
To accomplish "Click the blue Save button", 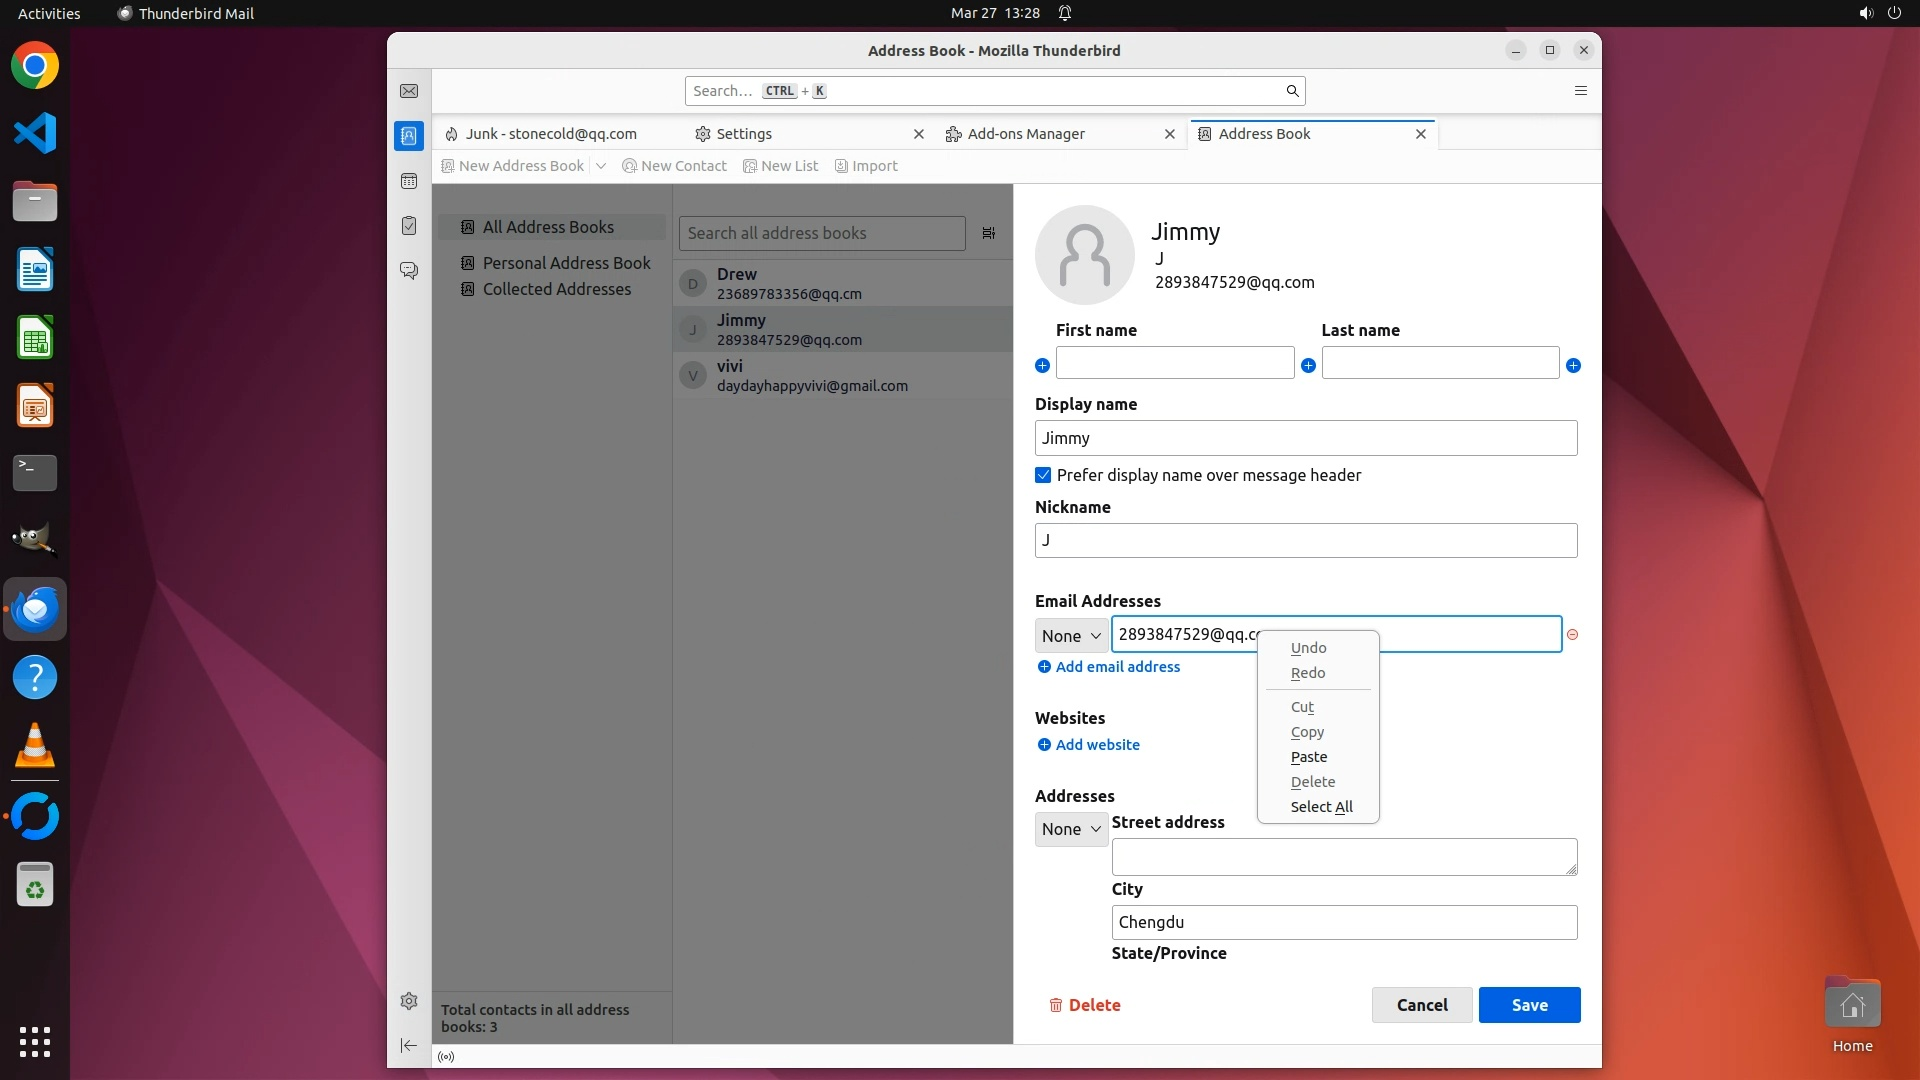I will click(x=1529, y=1005).
